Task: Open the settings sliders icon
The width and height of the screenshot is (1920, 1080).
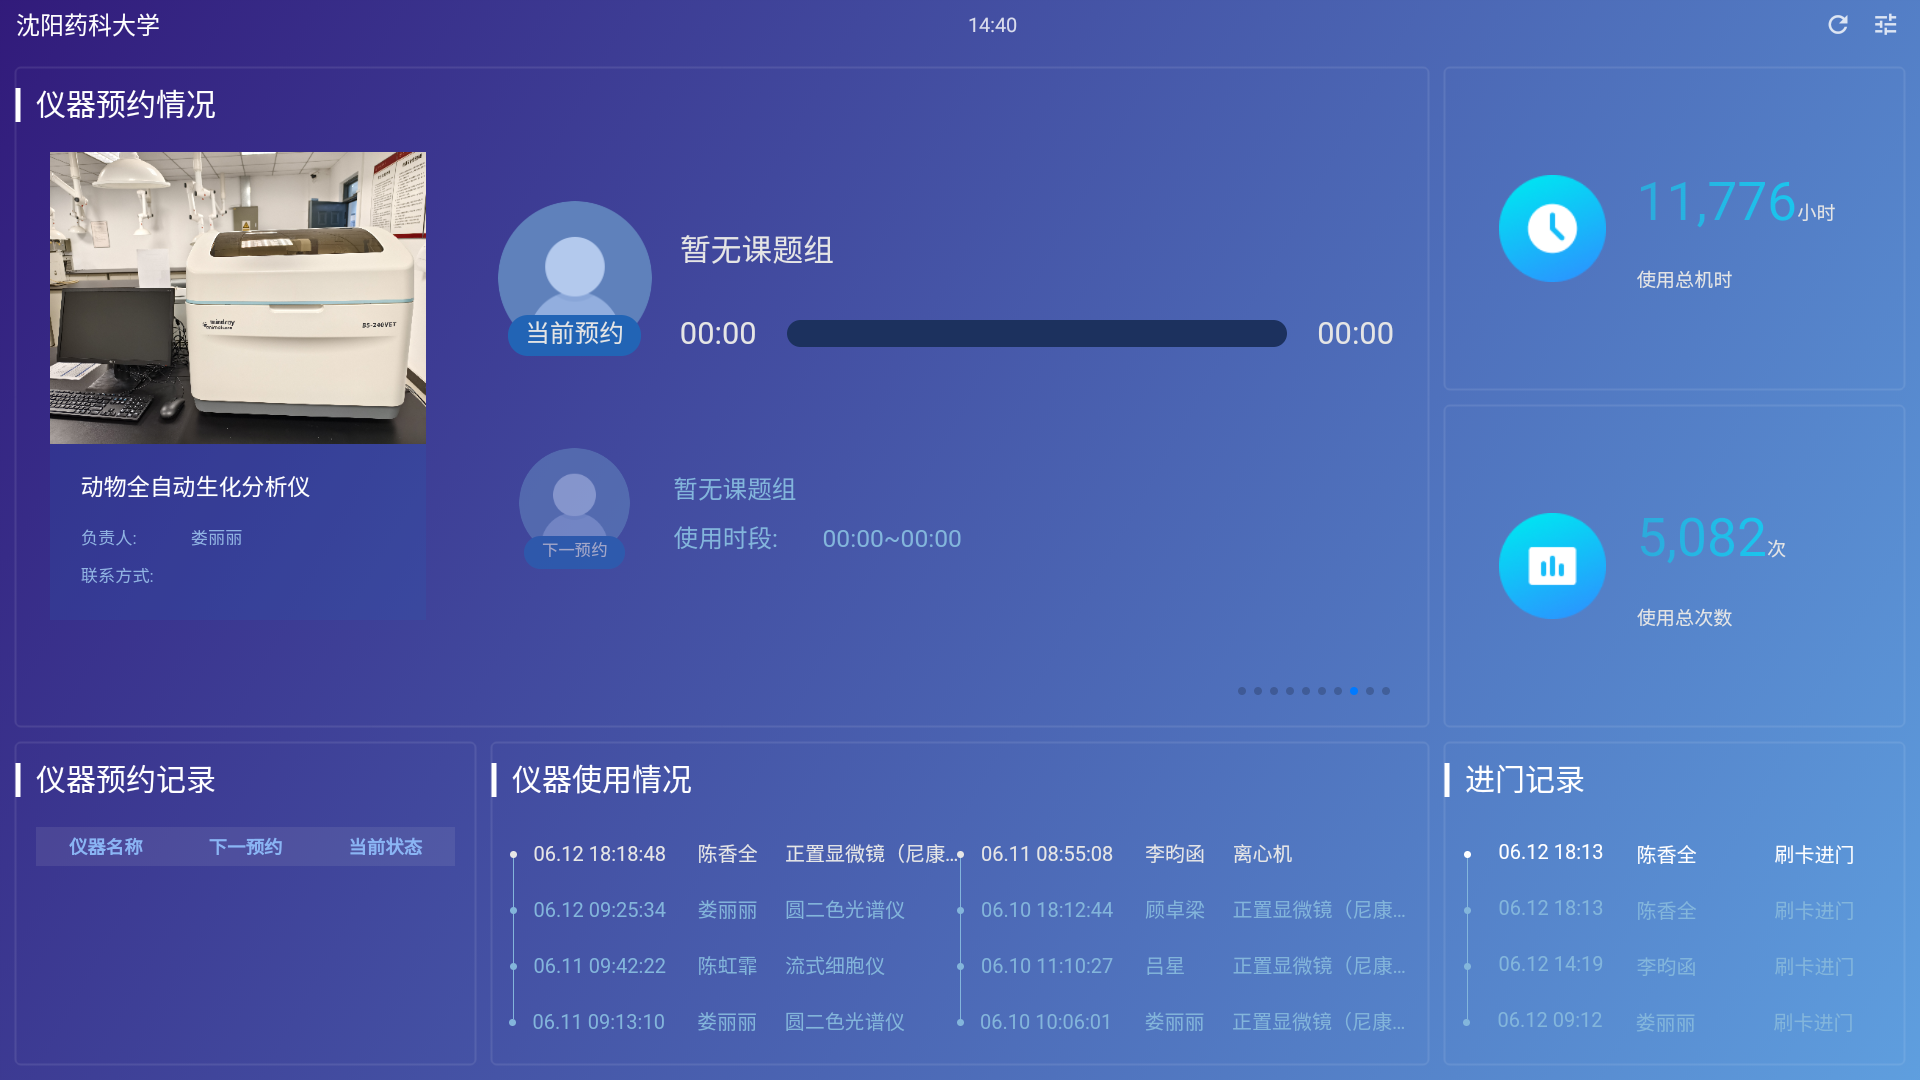Action: coord(1885,25)
